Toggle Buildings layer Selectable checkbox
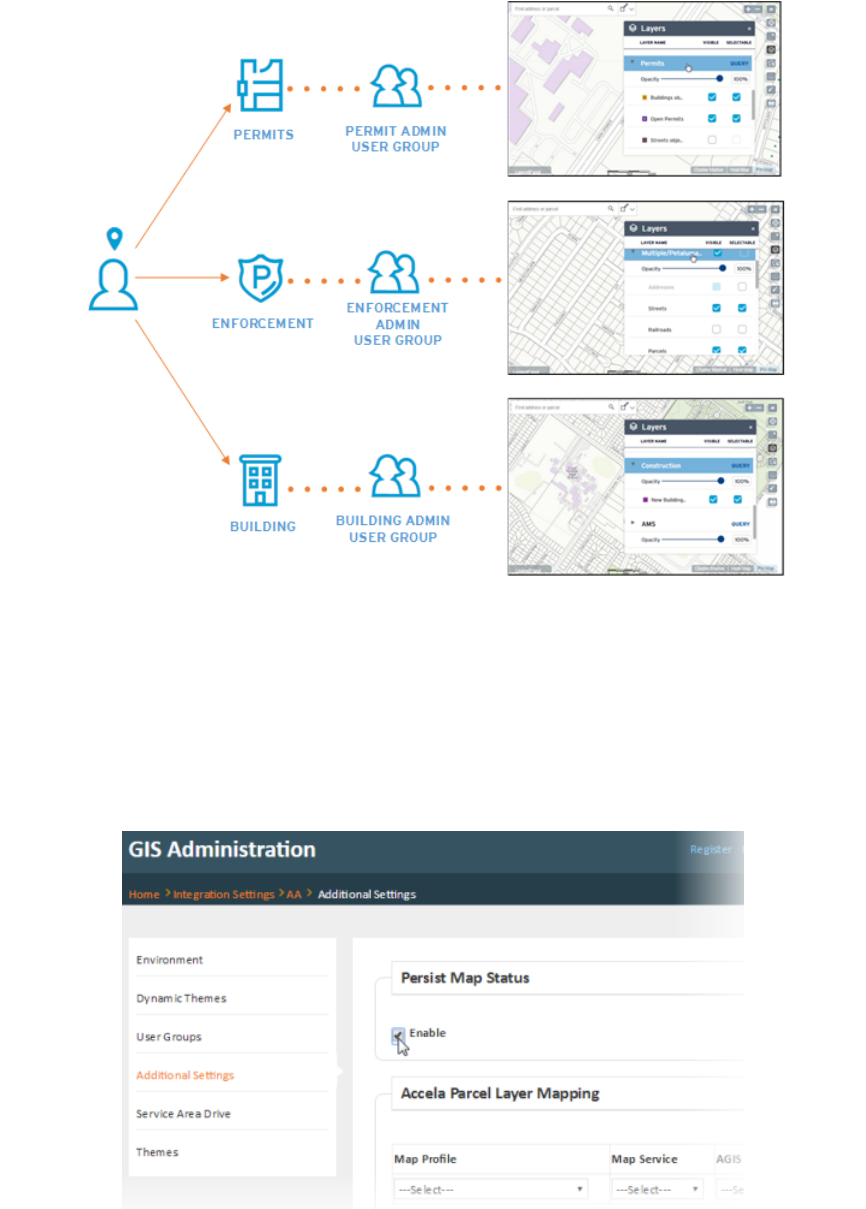Screen dimensions: 866x1209 737,97
